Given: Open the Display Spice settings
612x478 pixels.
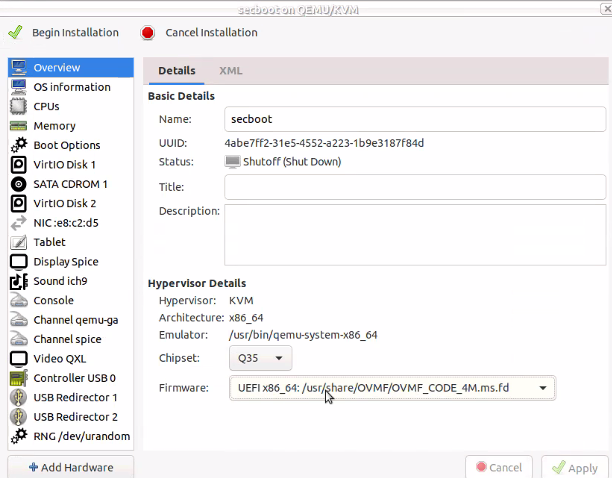Looking at the screenshot, I should click(x=66, y=262).
